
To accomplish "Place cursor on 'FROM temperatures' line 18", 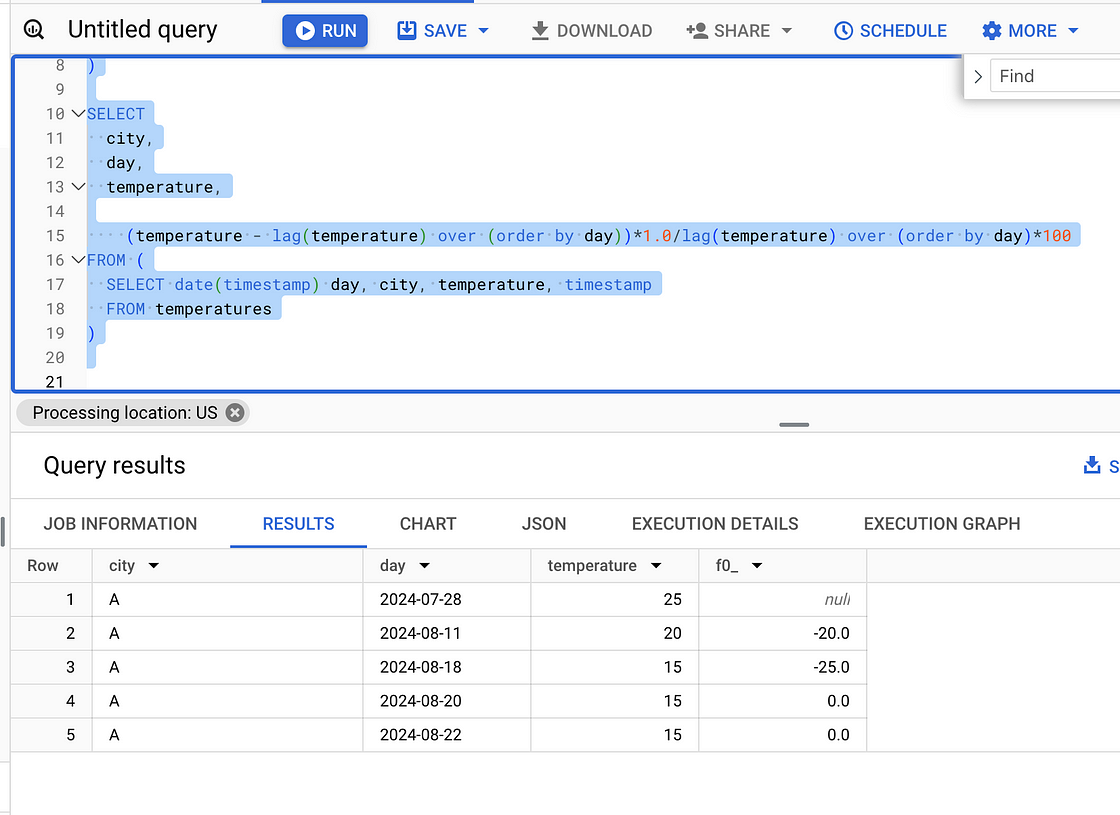I will tap(189, 309).
